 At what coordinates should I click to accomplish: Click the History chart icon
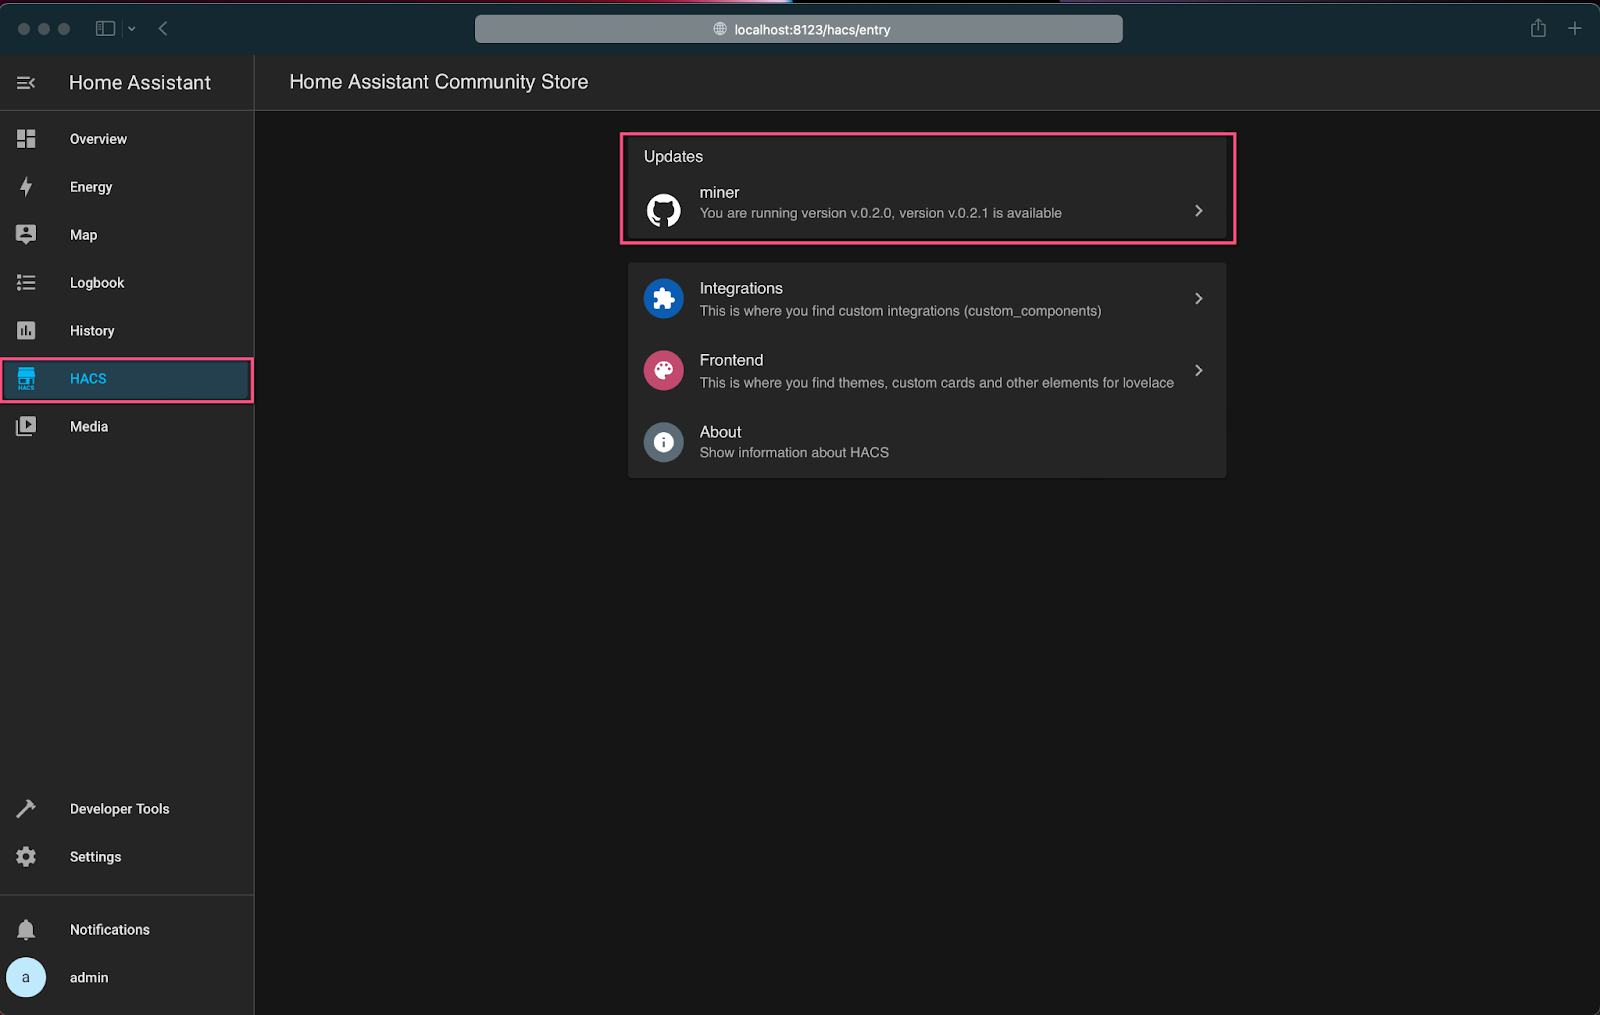tap(26, 330)
